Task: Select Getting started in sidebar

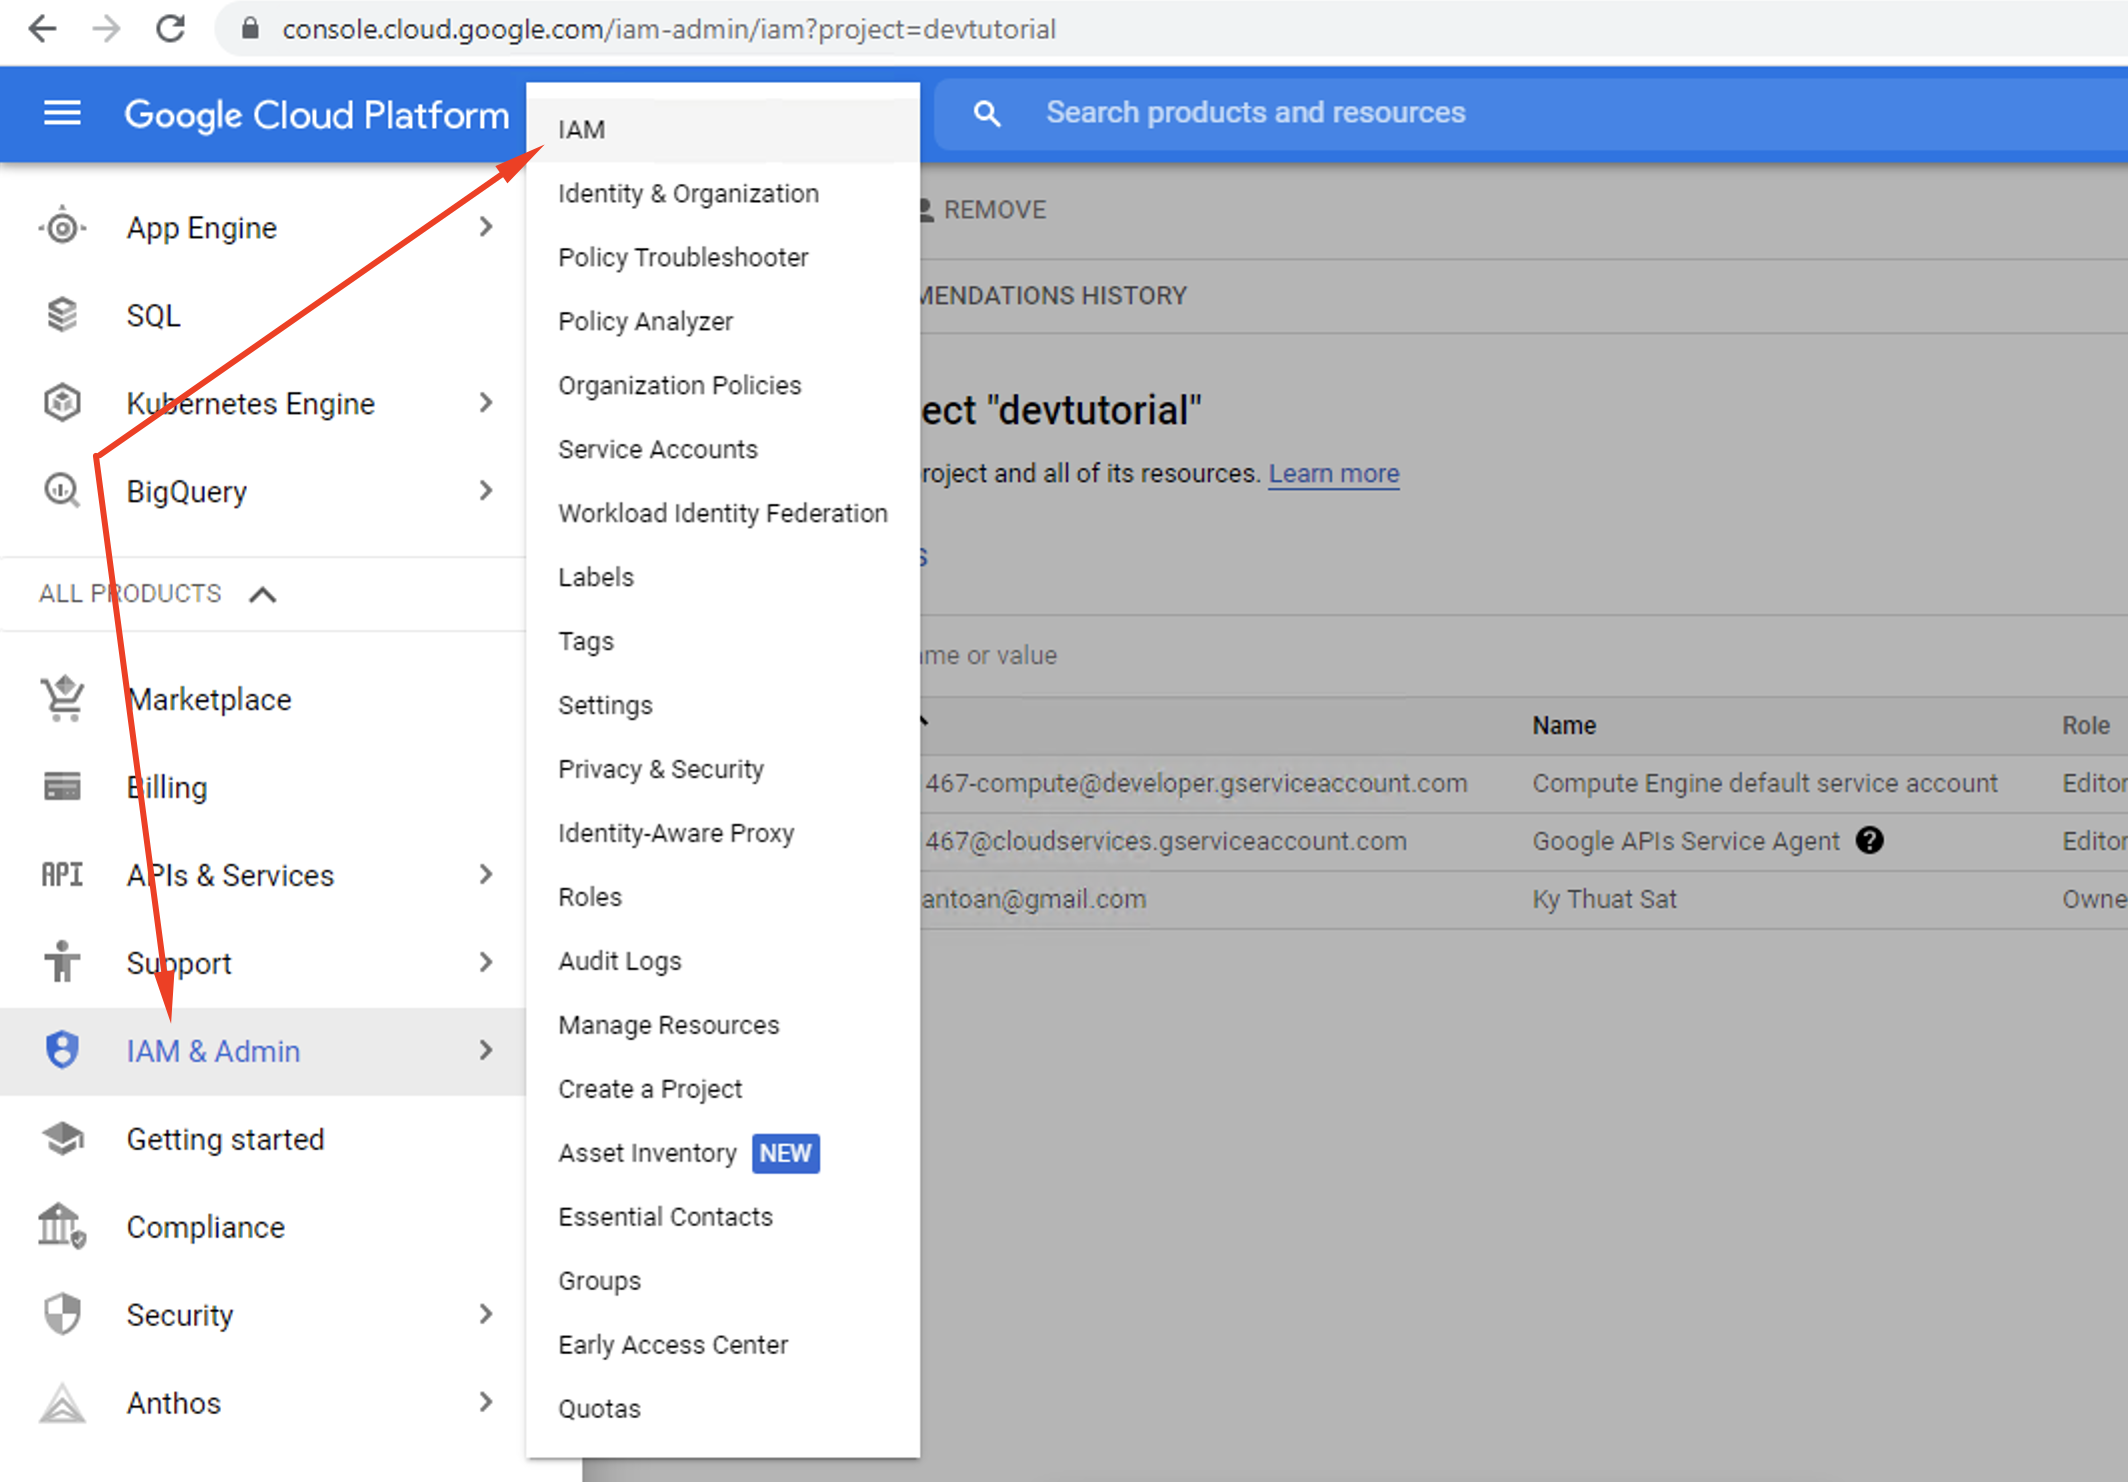Action: 262,1139
